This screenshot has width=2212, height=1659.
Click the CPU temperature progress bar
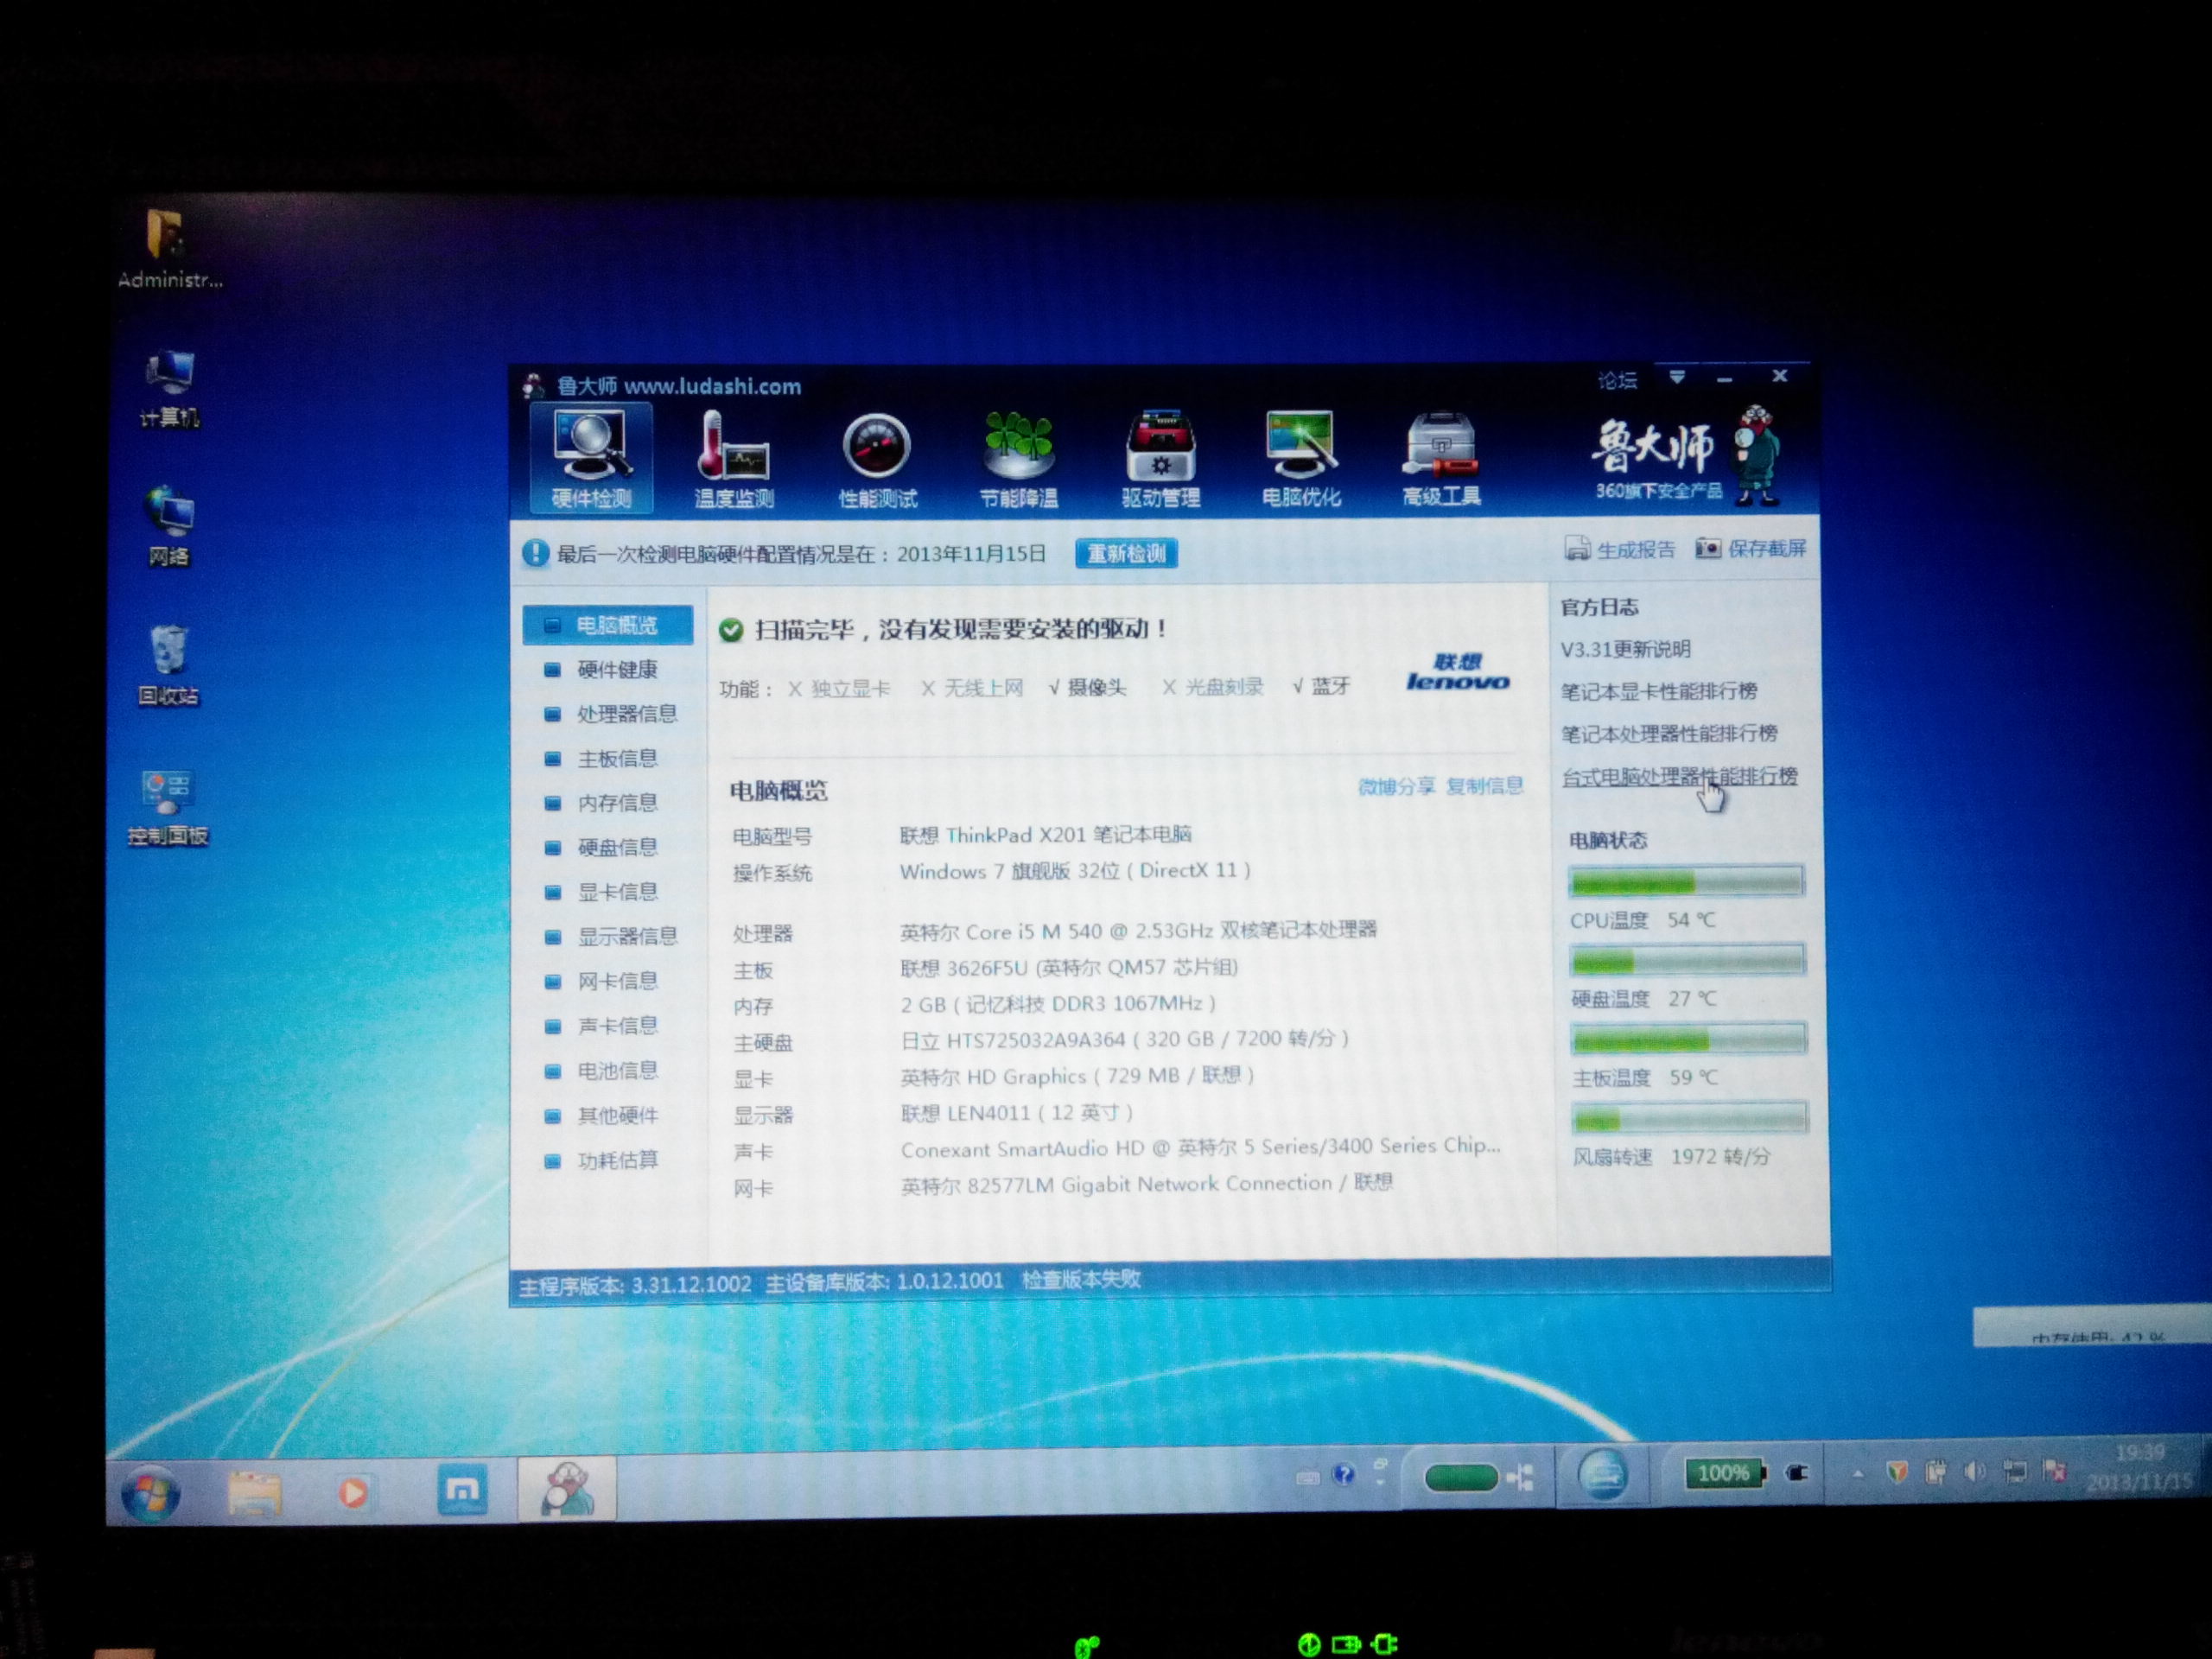coord(1686,882)
